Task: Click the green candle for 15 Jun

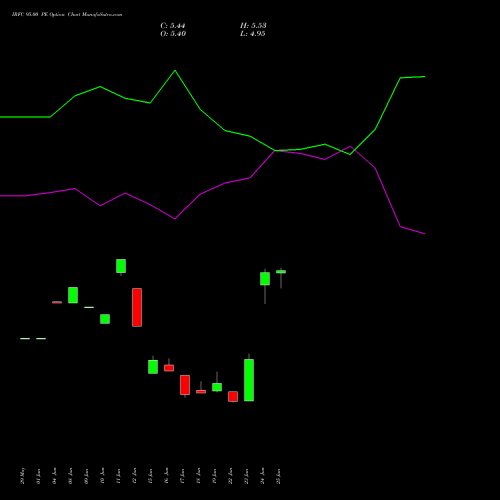Action: (x=153, y=367)
